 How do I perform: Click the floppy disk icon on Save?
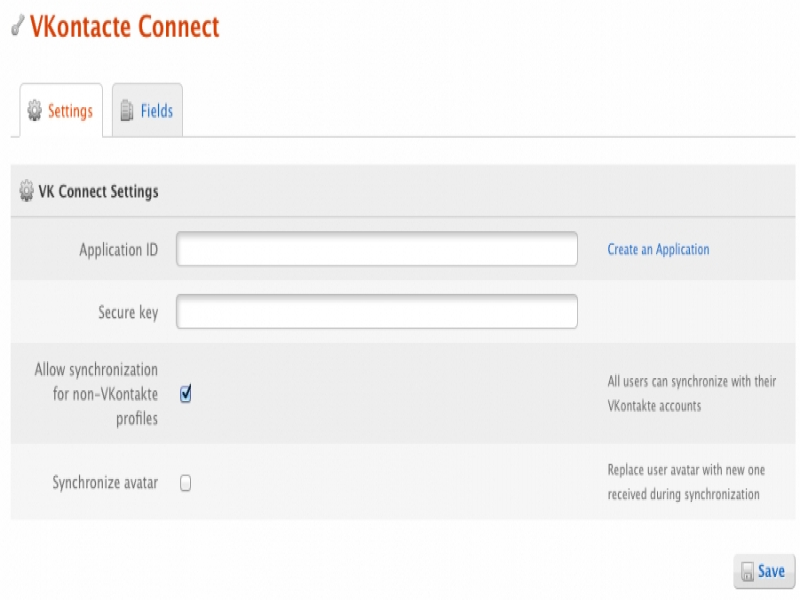click(x=747, y=572)
